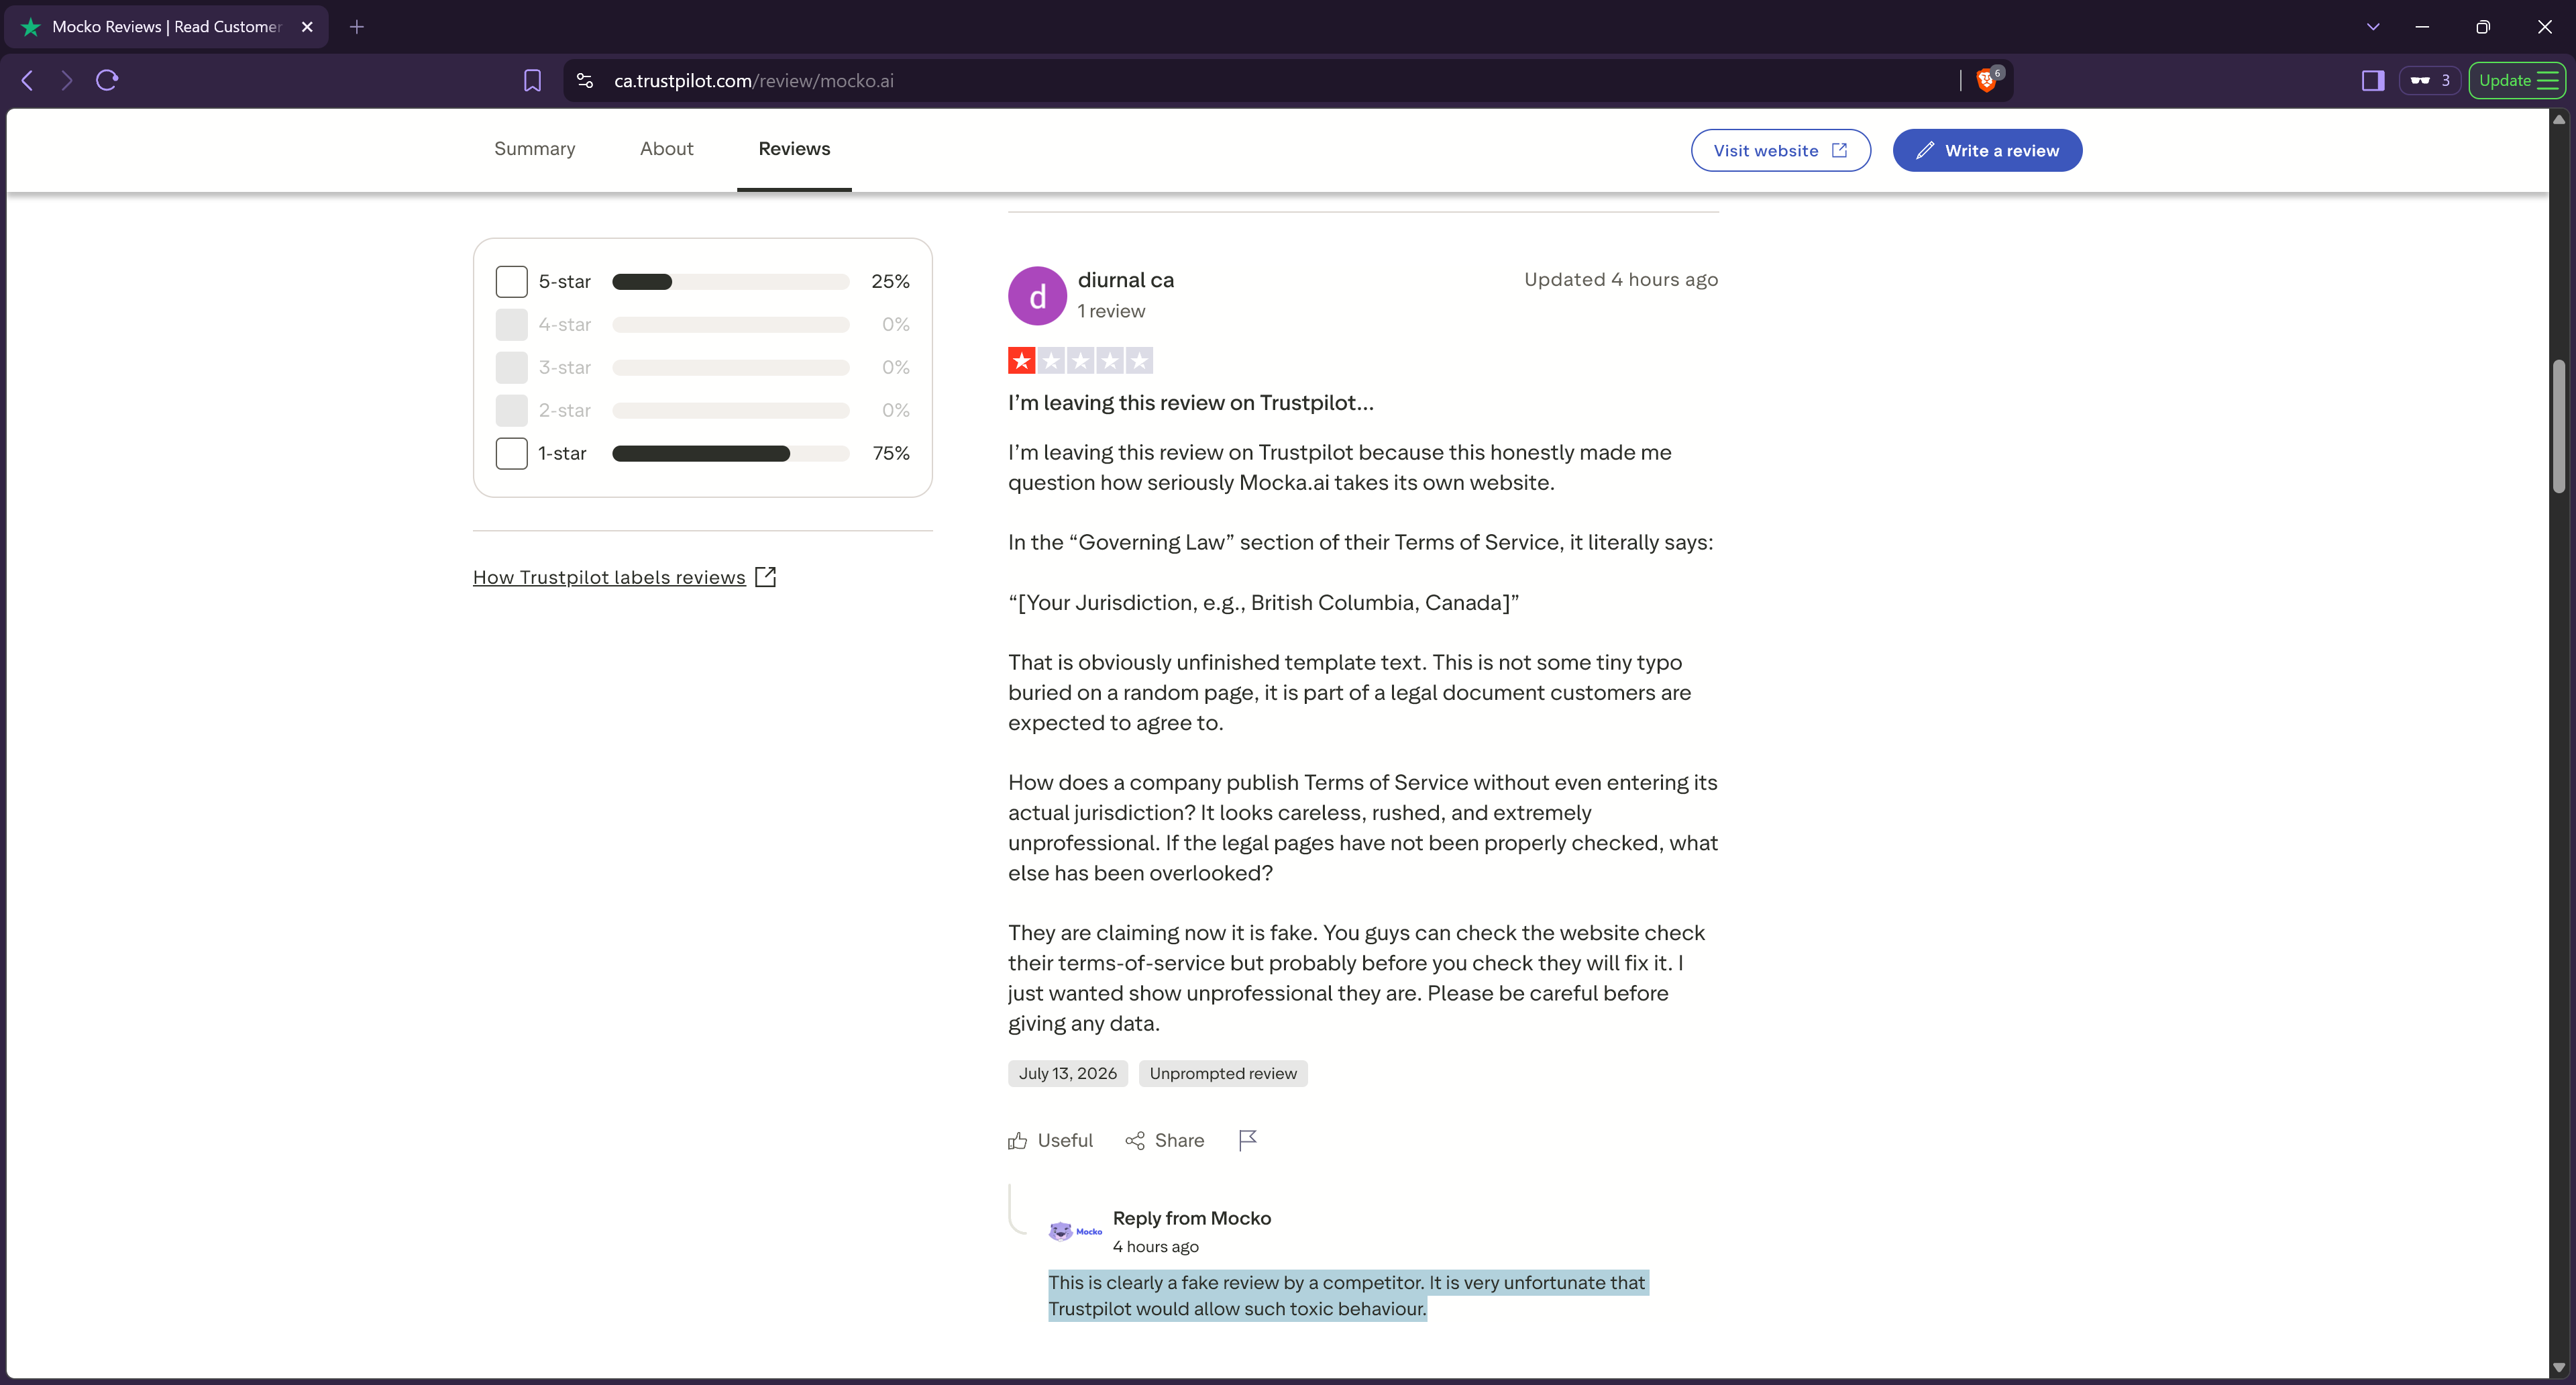2576x1385 pixels.
Task: Click the scrollbar up arrow
Action: (2559, 119)
